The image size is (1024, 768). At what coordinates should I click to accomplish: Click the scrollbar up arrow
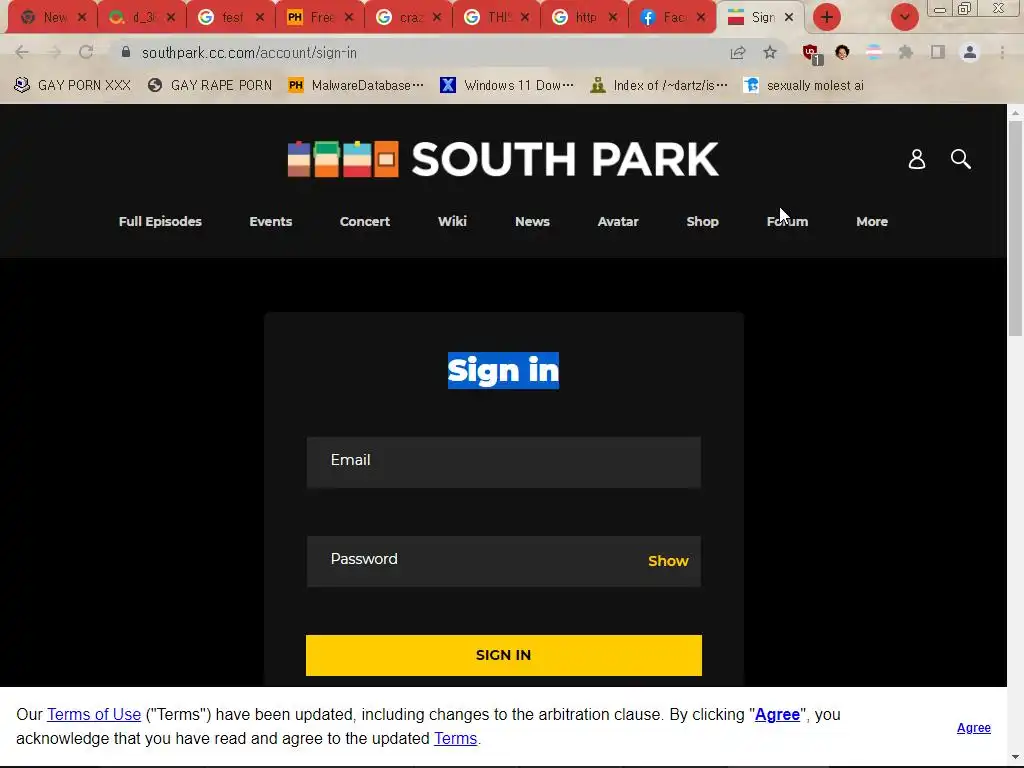coord(1015,112)
